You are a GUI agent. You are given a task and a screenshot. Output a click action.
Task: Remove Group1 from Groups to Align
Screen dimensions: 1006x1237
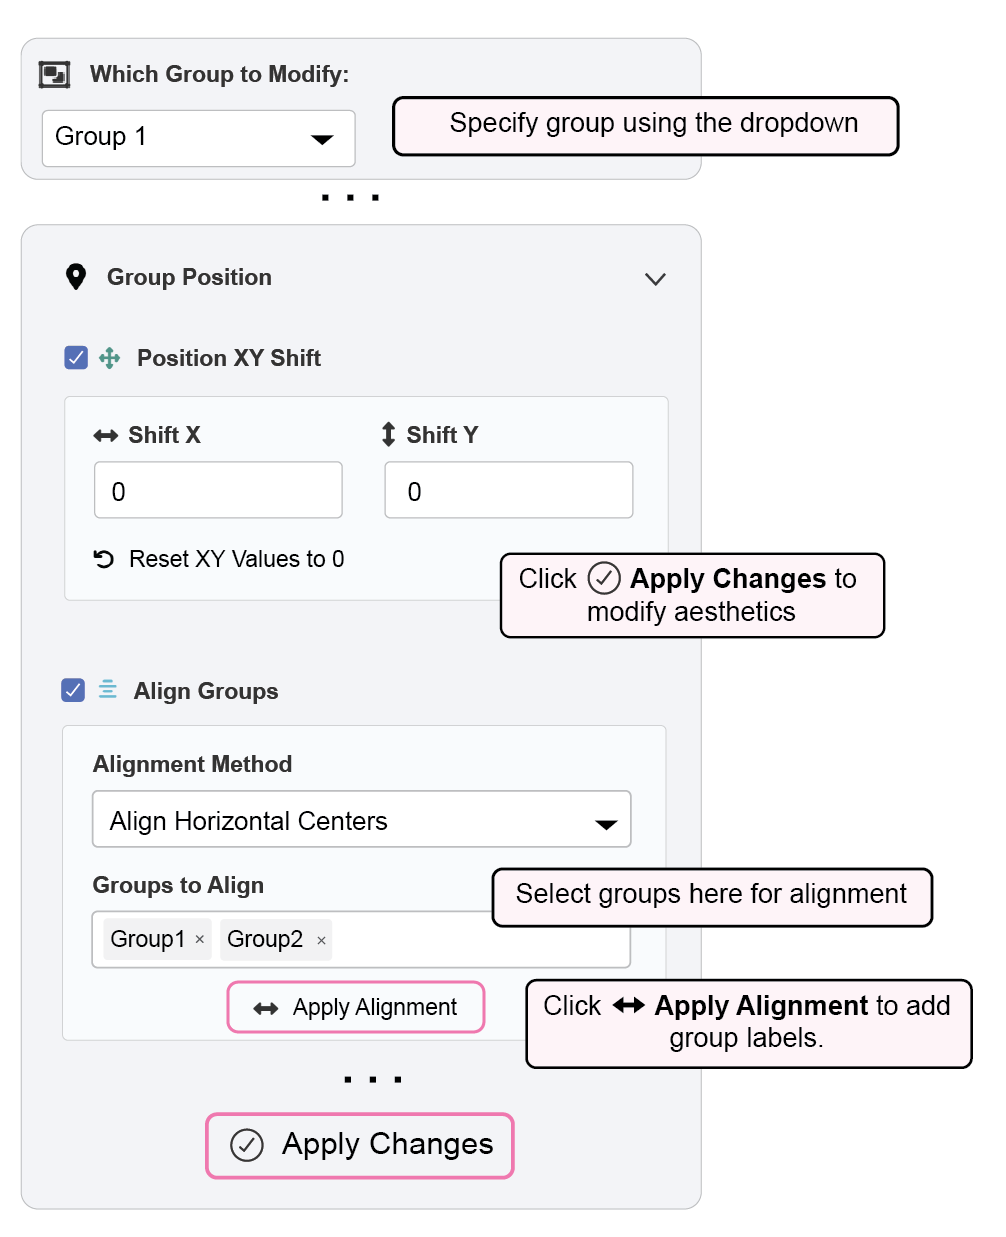(x=200, y=939)
